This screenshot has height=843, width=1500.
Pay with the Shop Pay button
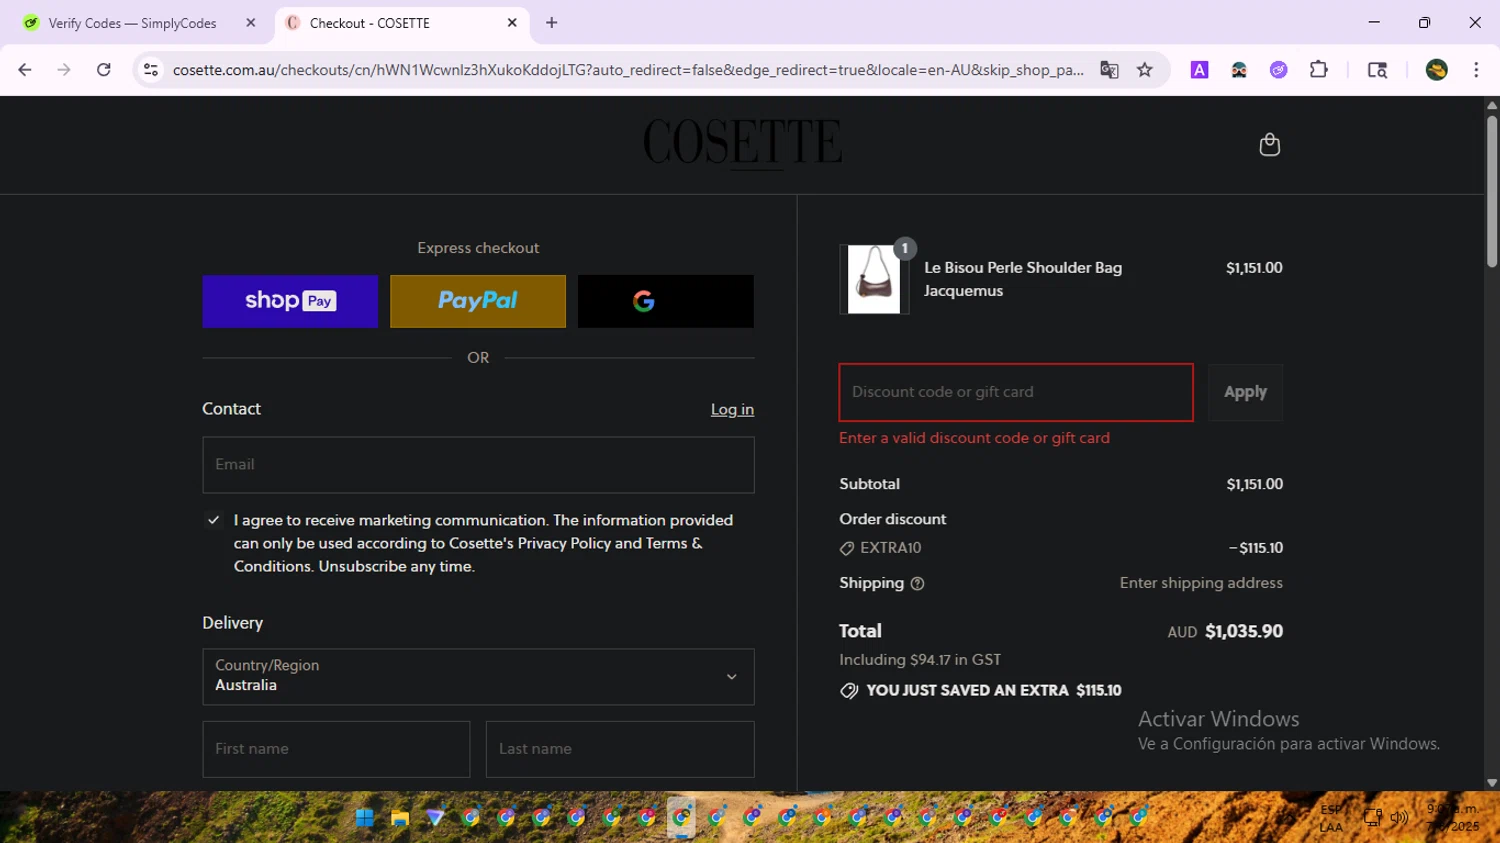pyautogui.click(x=290, y=301)
